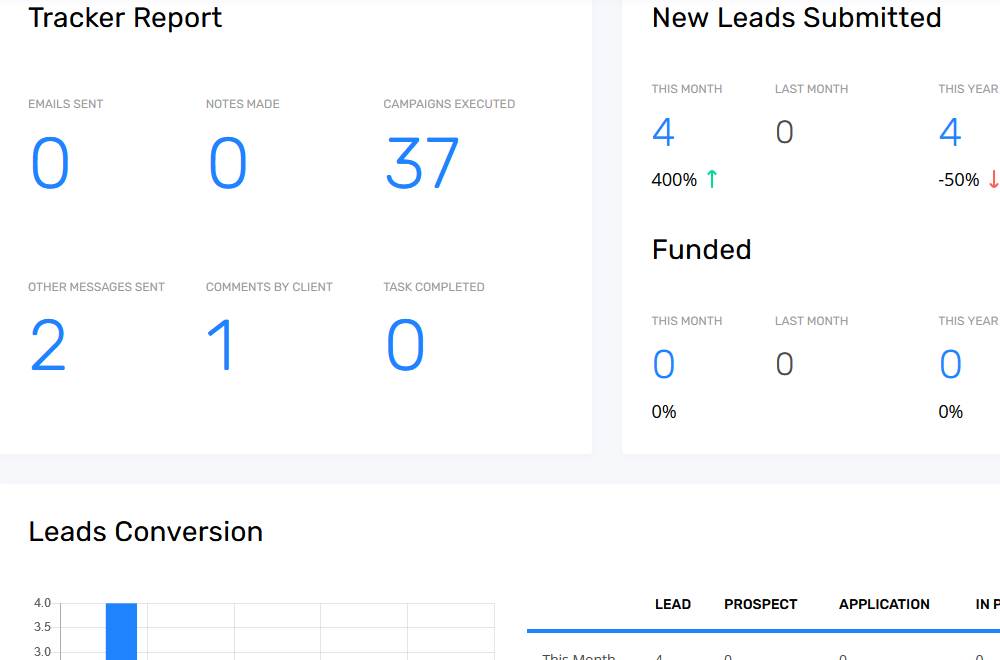Click the 0% under Funded This Month

664,412
